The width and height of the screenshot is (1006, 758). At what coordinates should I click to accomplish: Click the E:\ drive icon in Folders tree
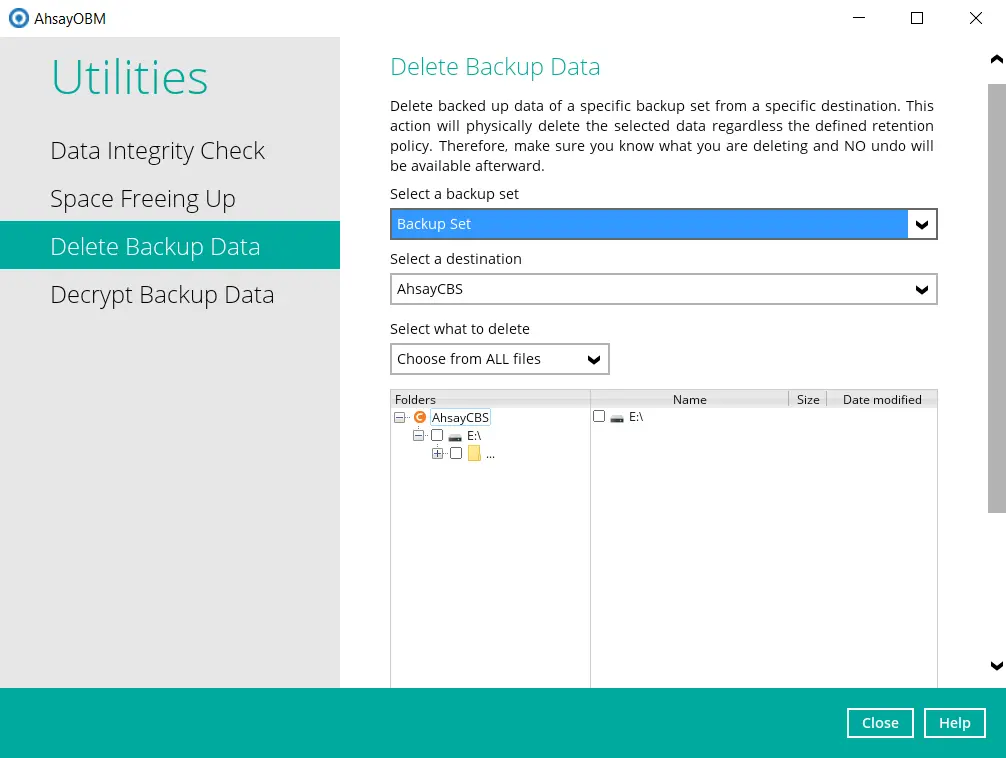coord(454,435)
